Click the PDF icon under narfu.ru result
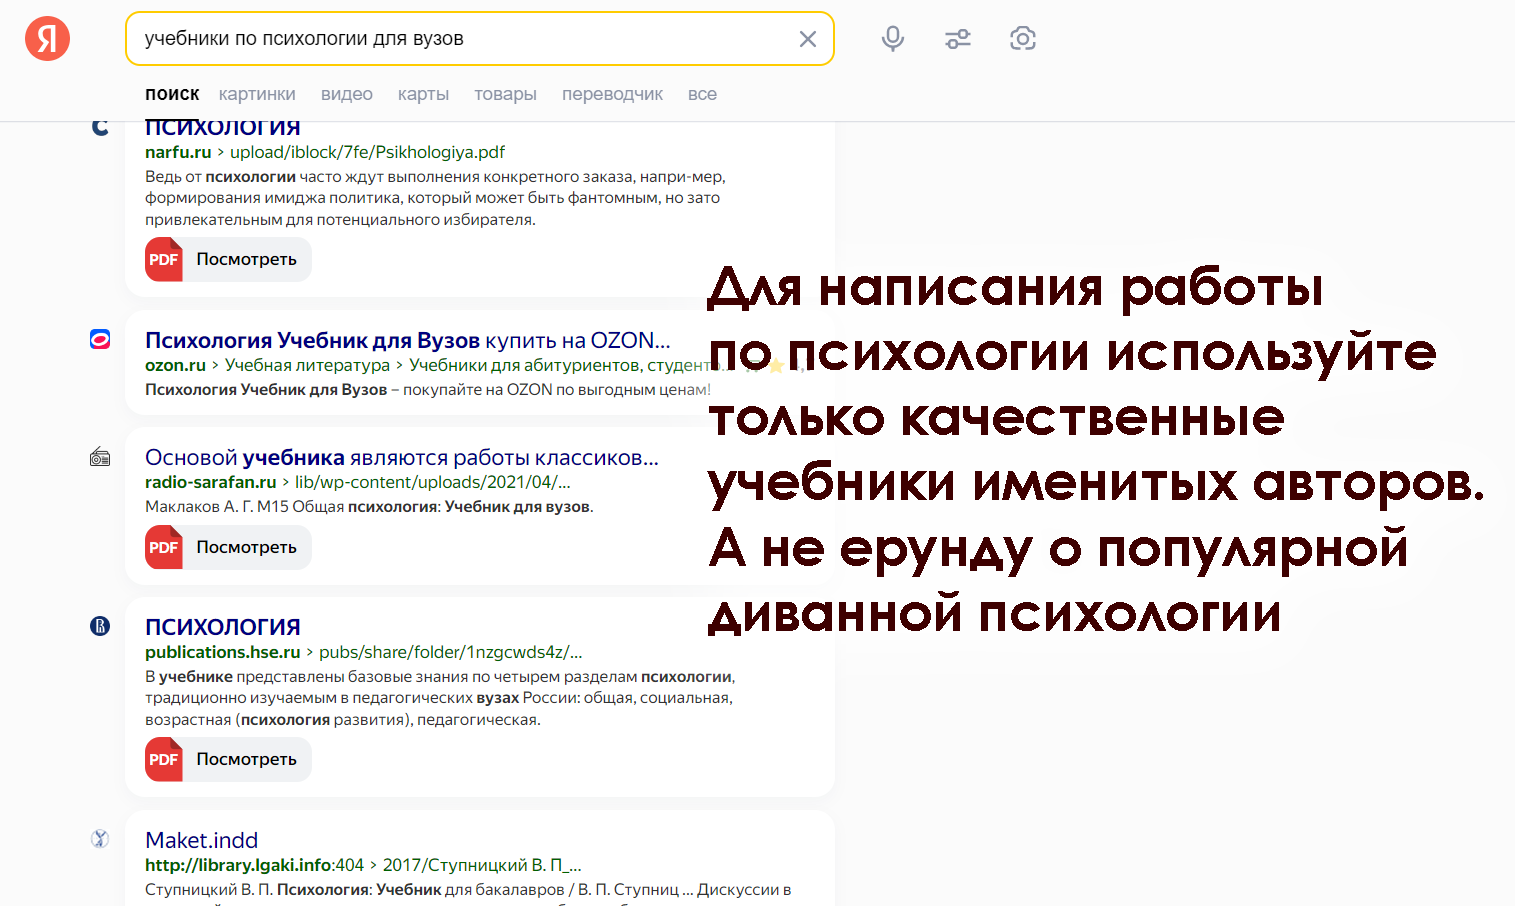Viewport: 1515px width, 906px height. pyautogui.click(x=164, y=259)
